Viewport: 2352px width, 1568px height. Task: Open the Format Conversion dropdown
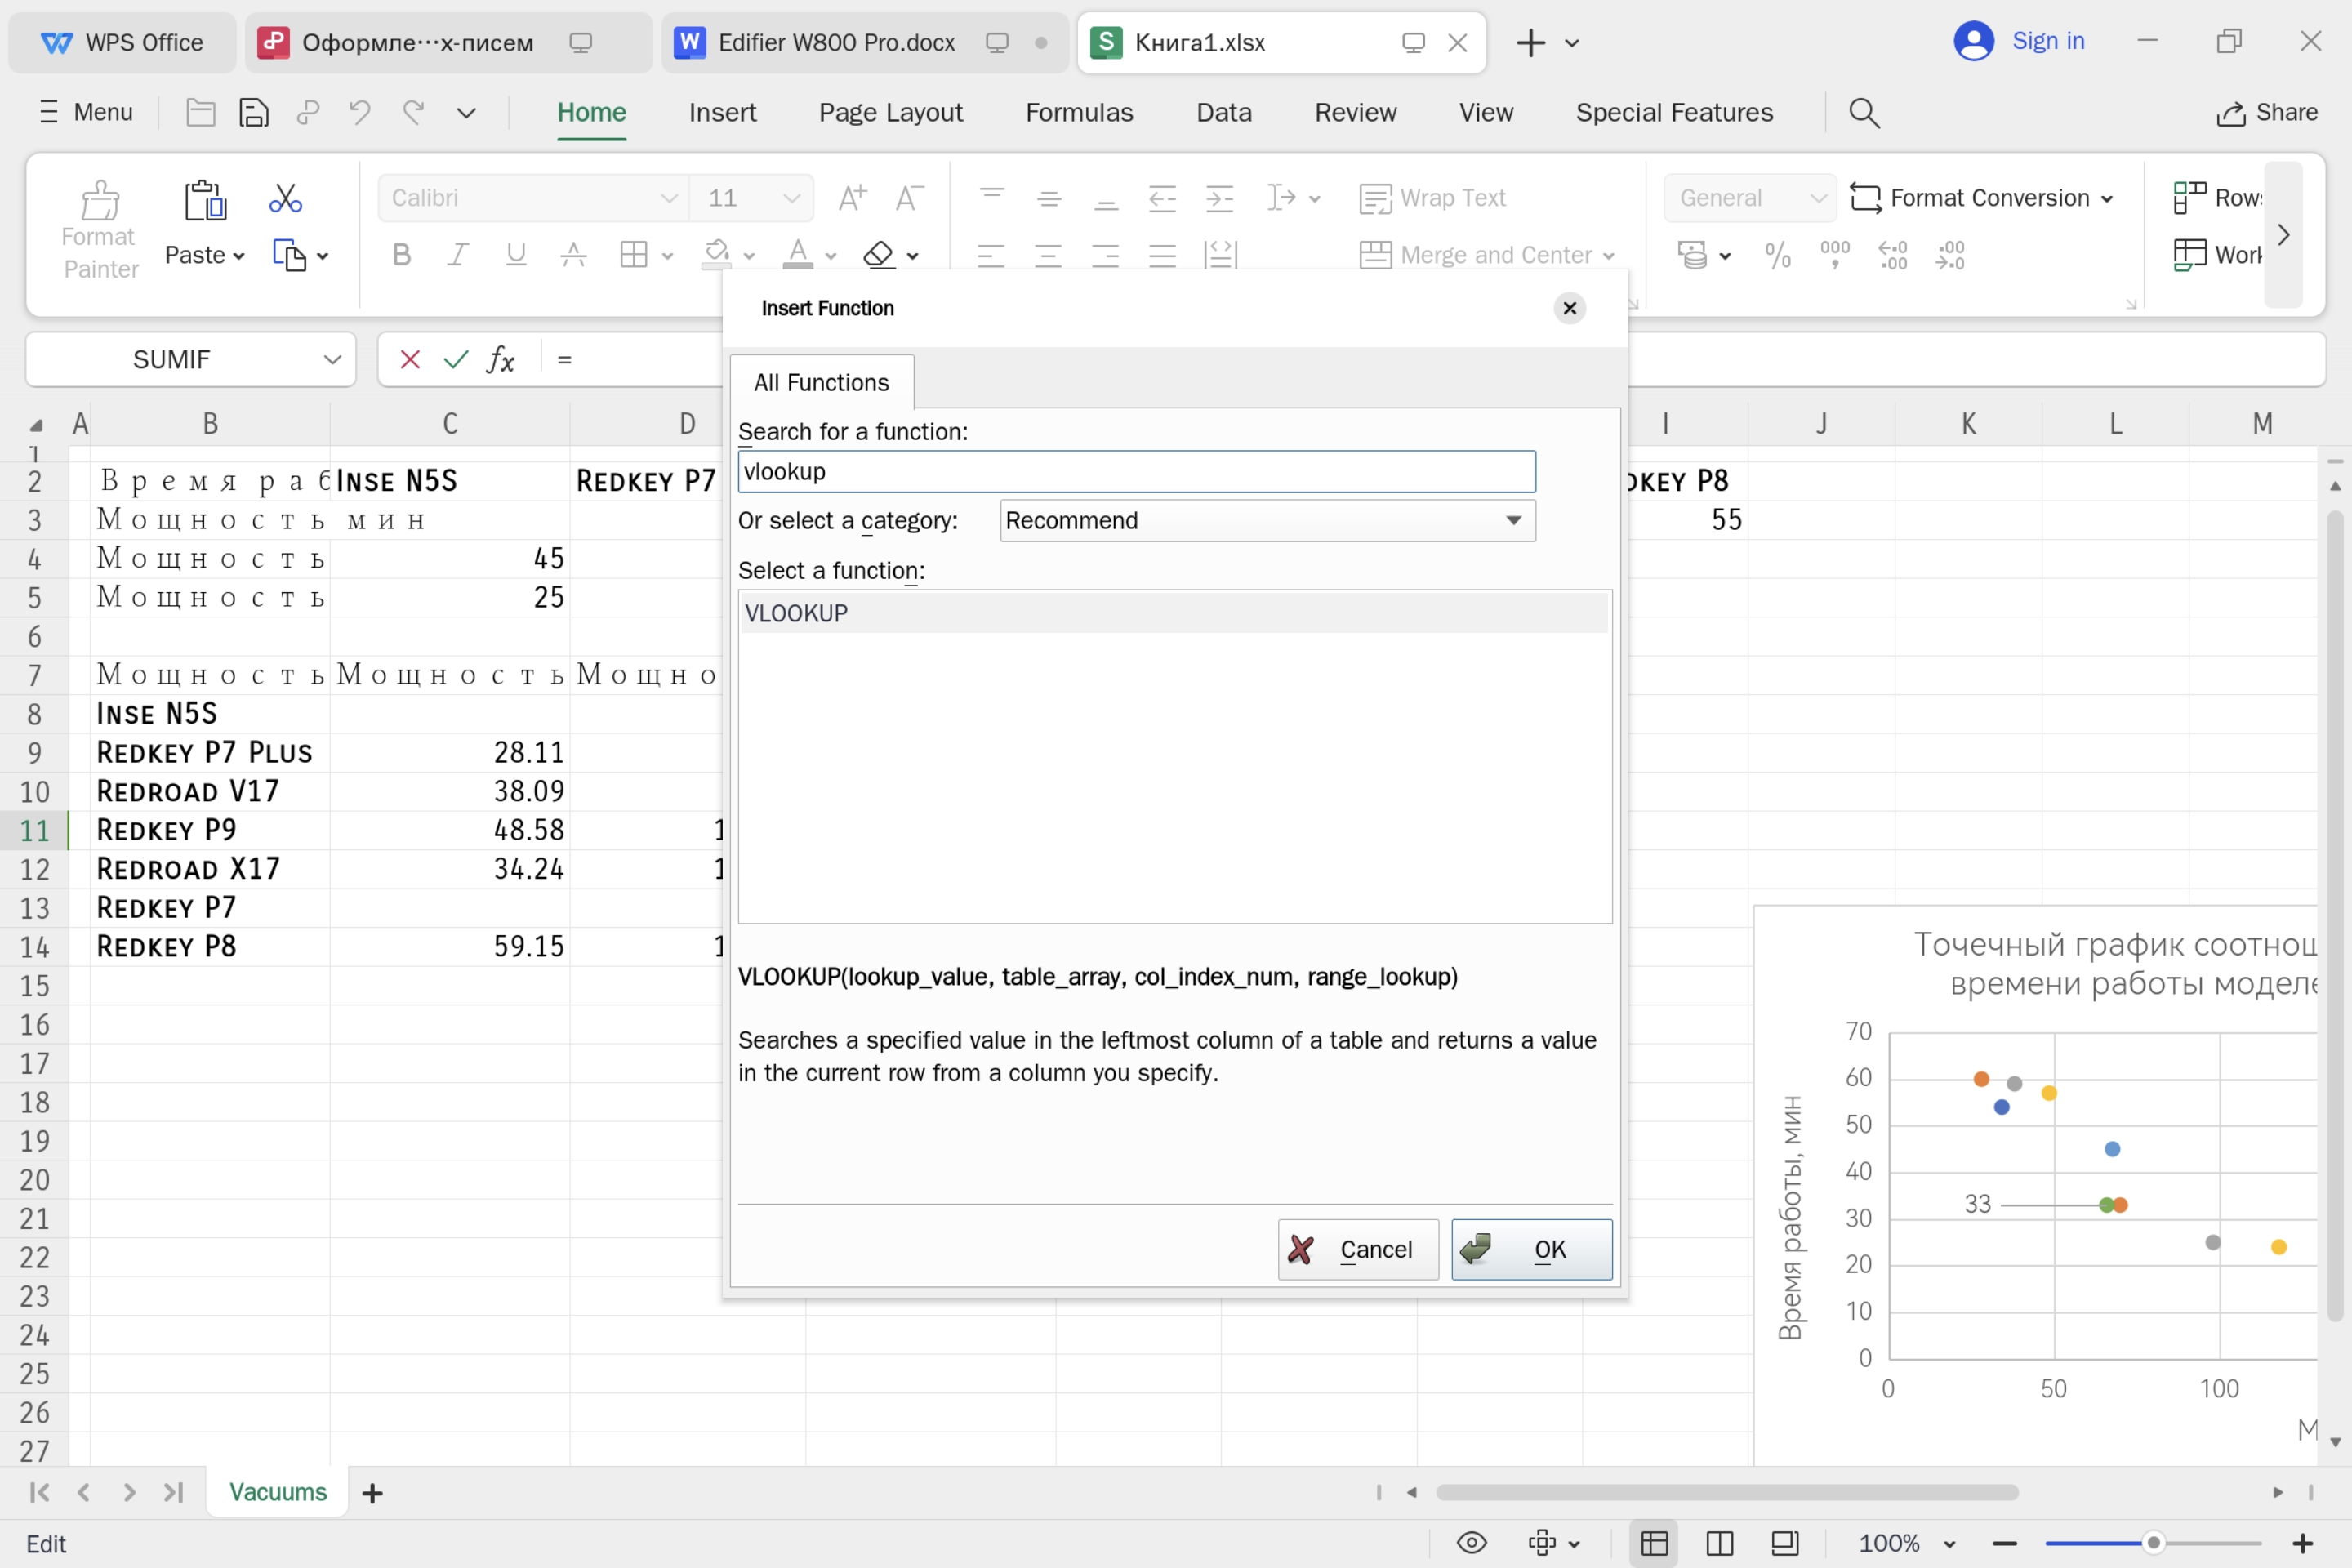coord(2106,199)
